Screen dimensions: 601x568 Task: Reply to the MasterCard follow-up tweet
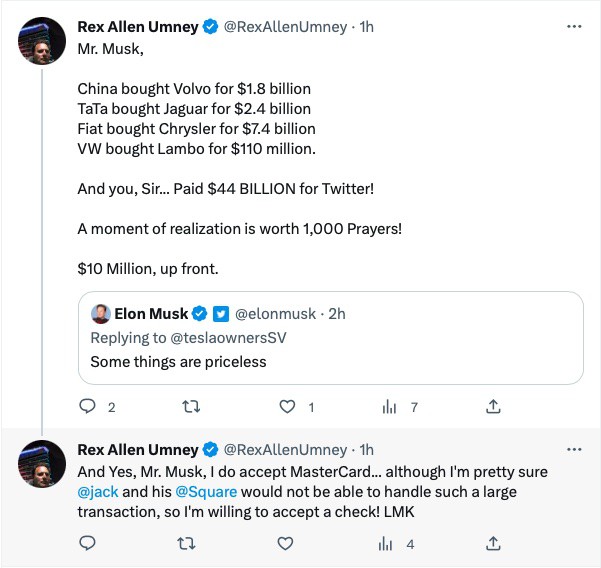pos(87,544)
